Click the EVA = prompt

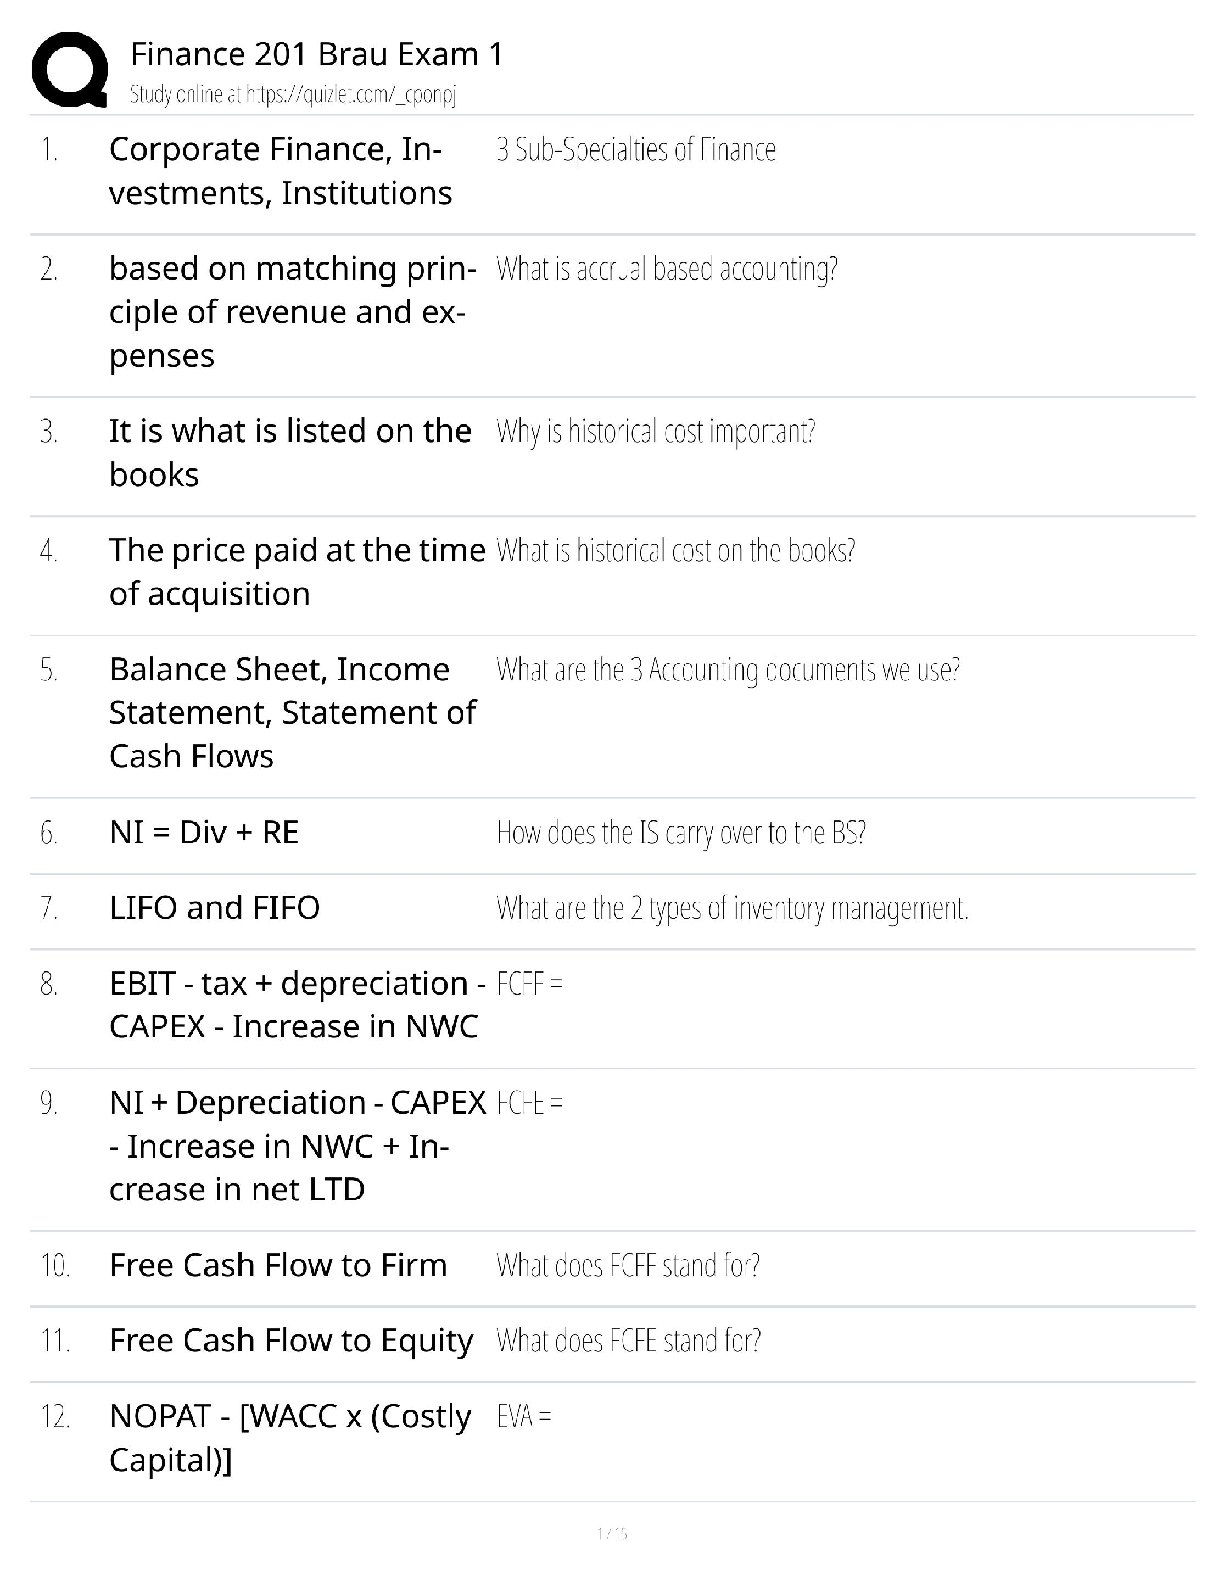coord(524,1417)
